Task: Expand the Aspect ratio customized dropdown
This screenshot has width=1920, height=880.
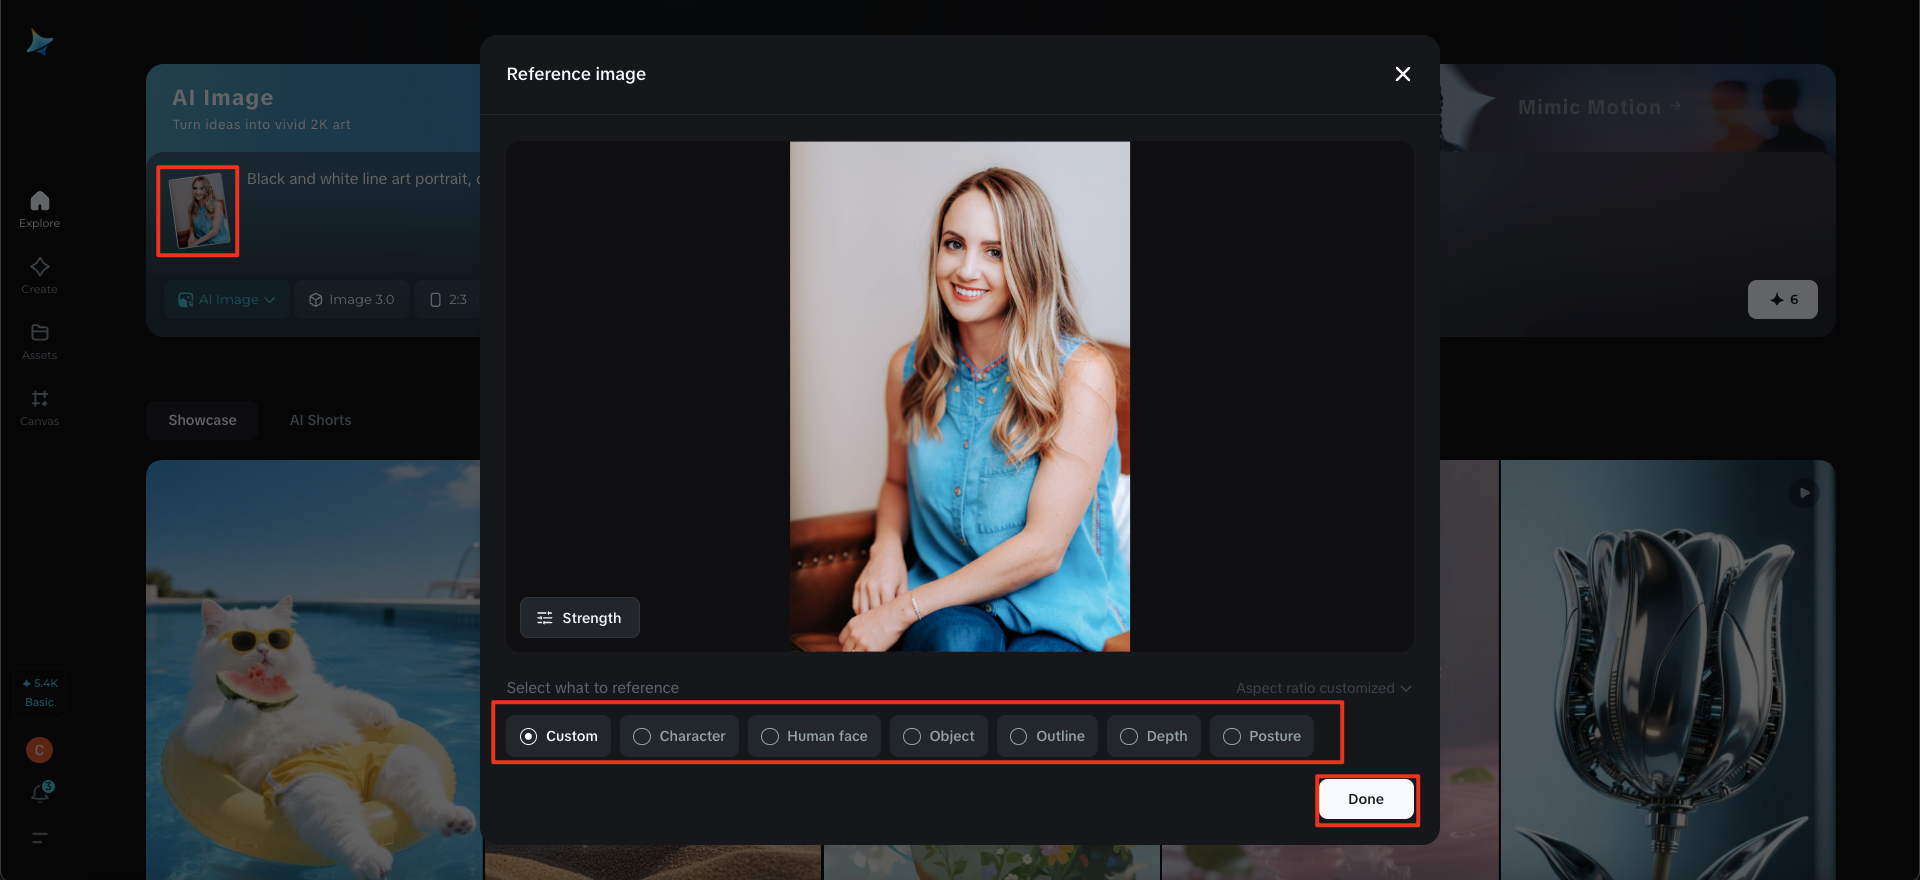Action: click(1324, 688)
